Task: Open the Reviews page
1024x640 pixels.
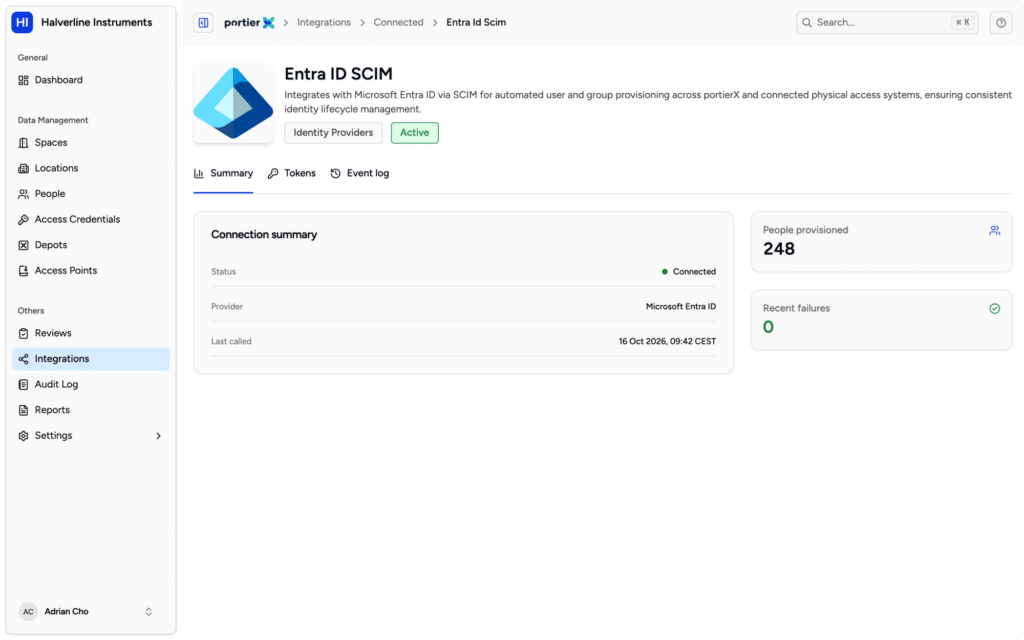Action: click(x=91, y=333)
